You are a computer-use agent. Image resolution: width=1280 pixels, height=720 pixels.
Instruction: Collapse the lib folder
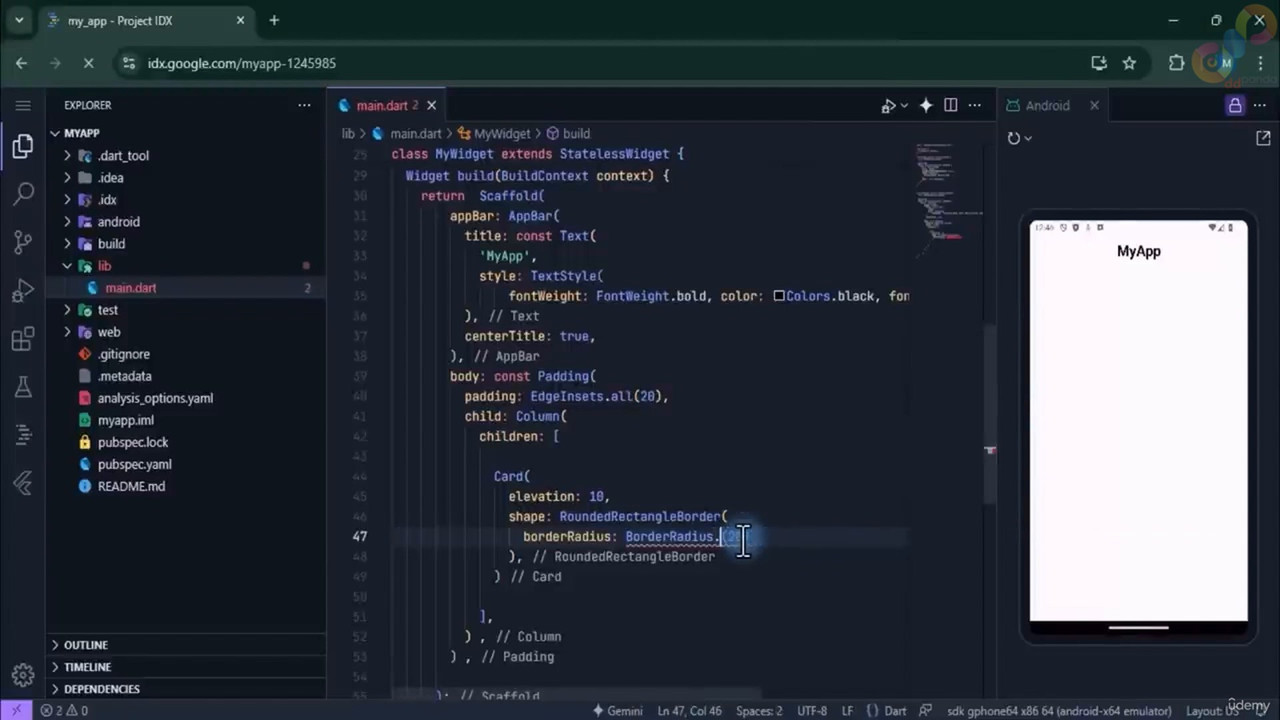[x=67, y=266]
